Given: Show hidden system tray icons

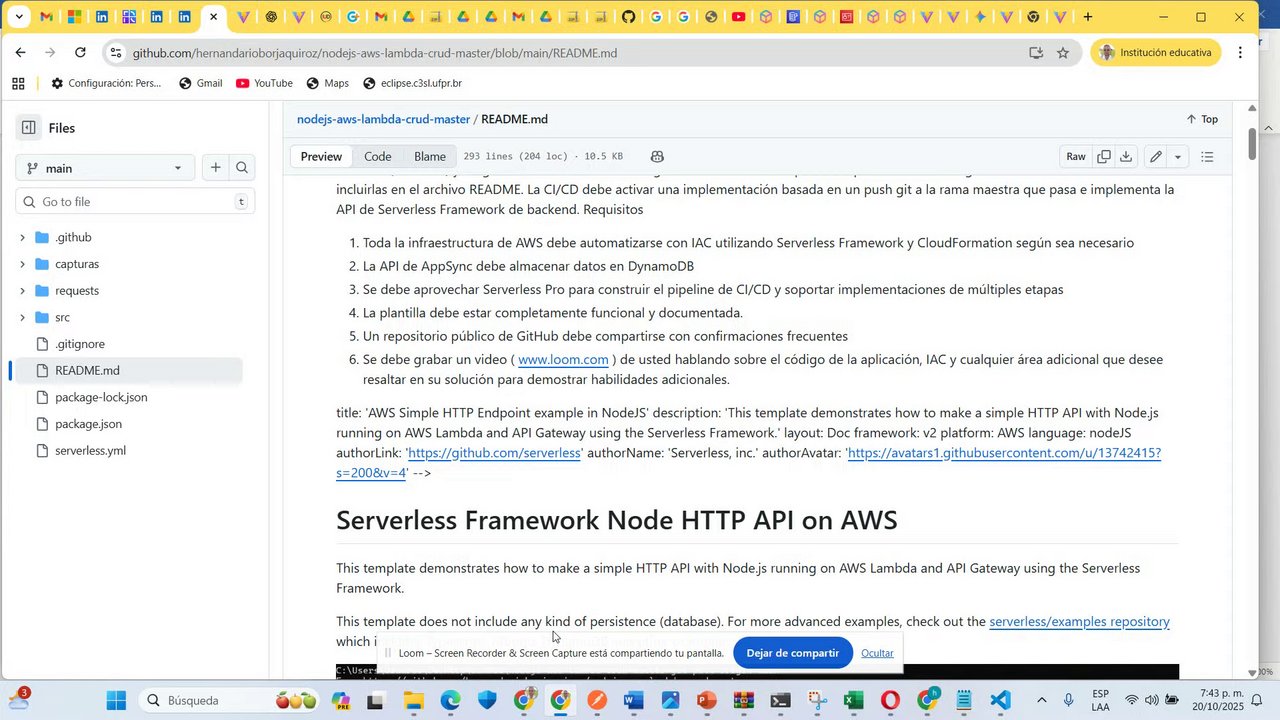Looking at the screenshot, I should pos(1041,700).
